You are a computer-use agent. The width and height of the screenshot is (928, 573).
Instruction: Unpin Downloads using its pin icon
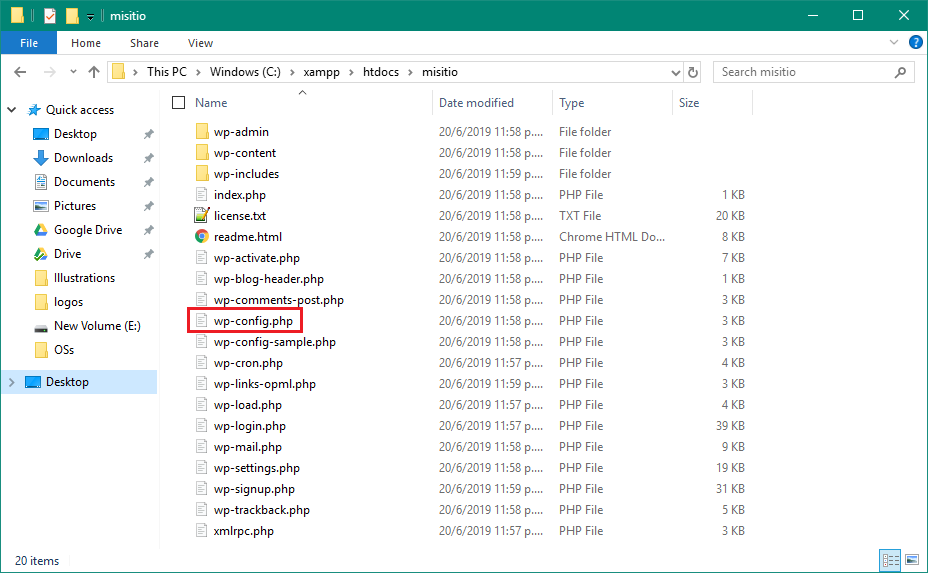pos(149,158)
